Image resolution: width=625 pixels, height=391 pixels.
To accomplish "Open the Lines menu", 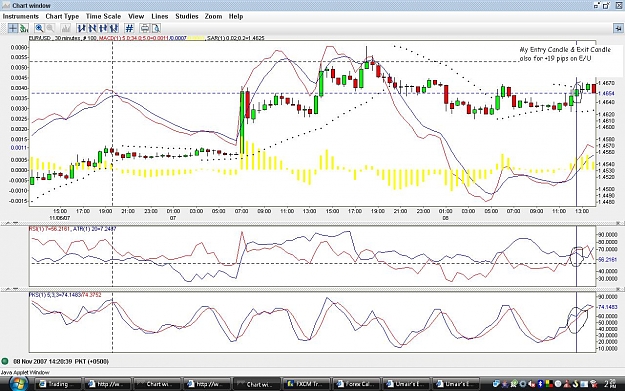I will pos(159,16).
